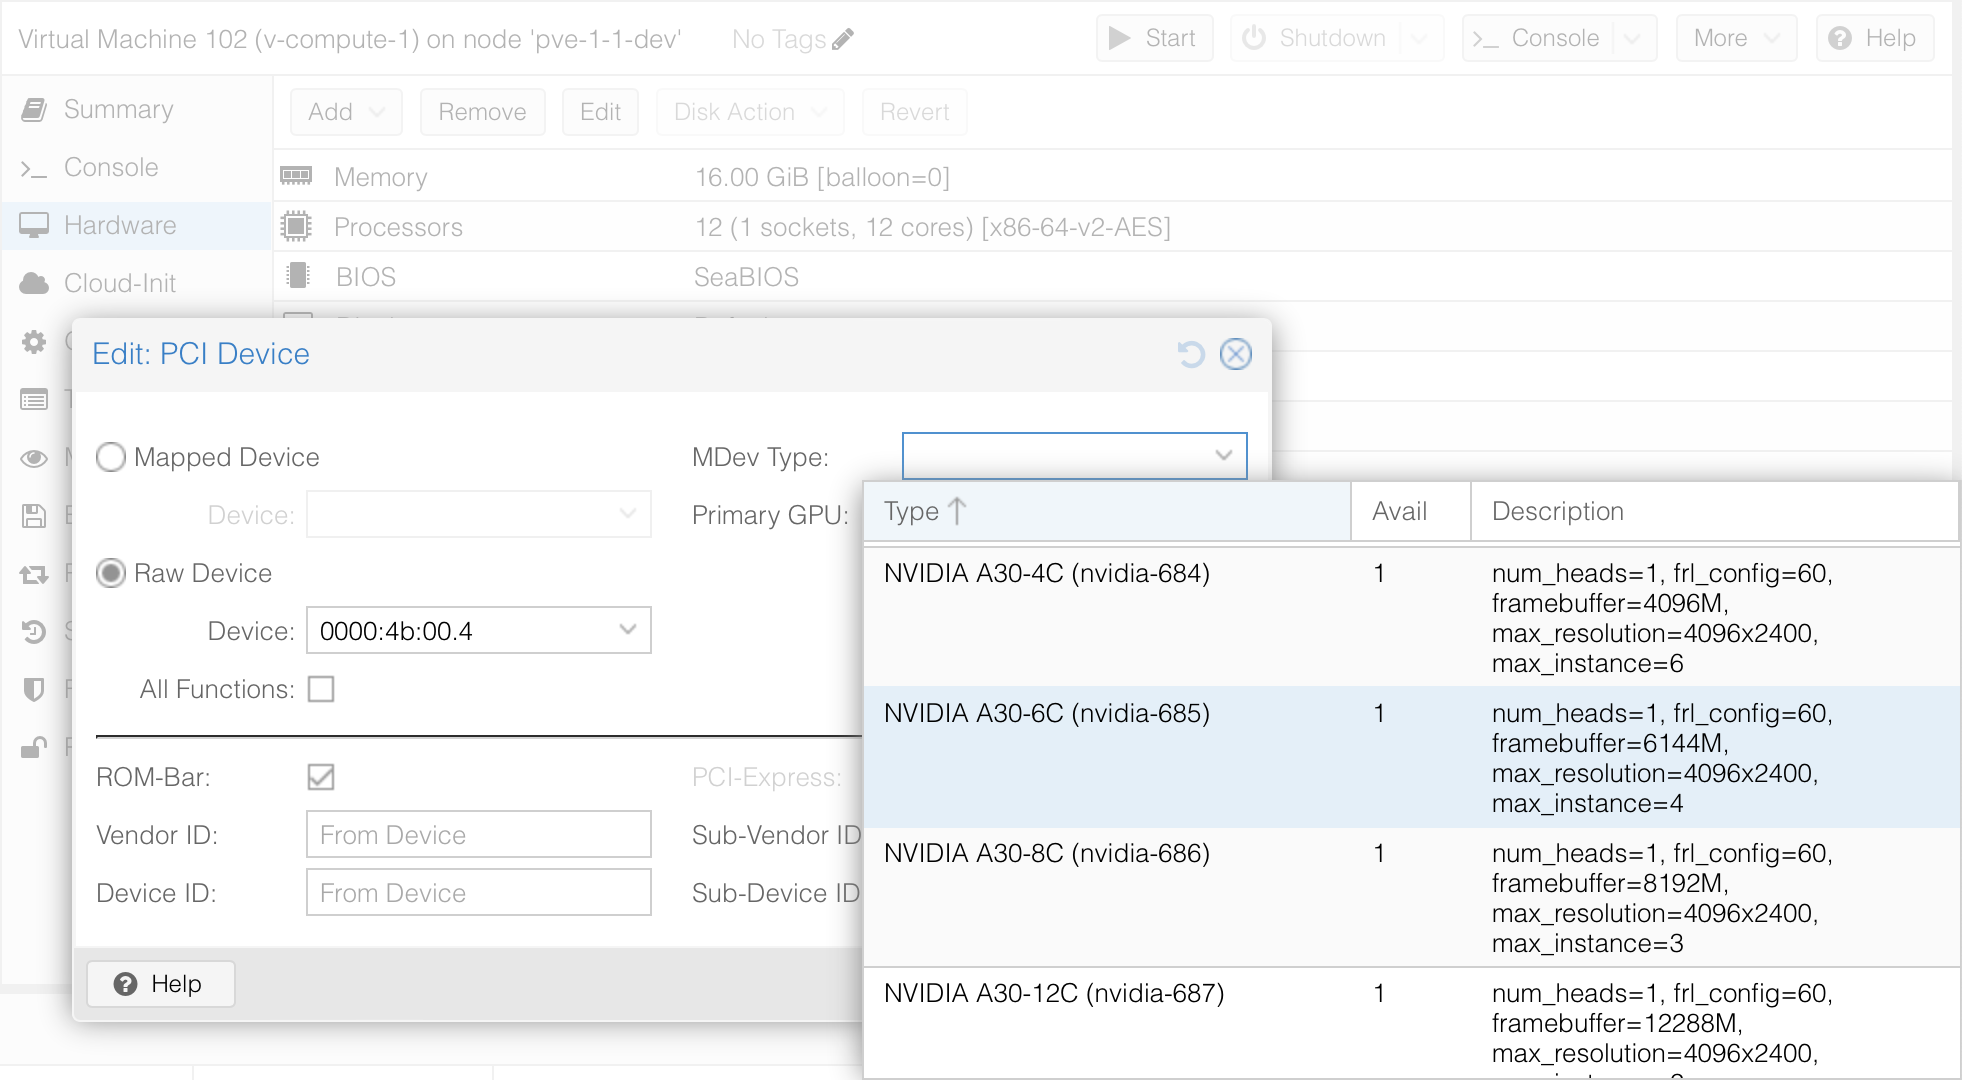Toggle the ROM-Bar checkbox
The height and width of the screenshot is (1080, 1962).
tap(321, 777)
